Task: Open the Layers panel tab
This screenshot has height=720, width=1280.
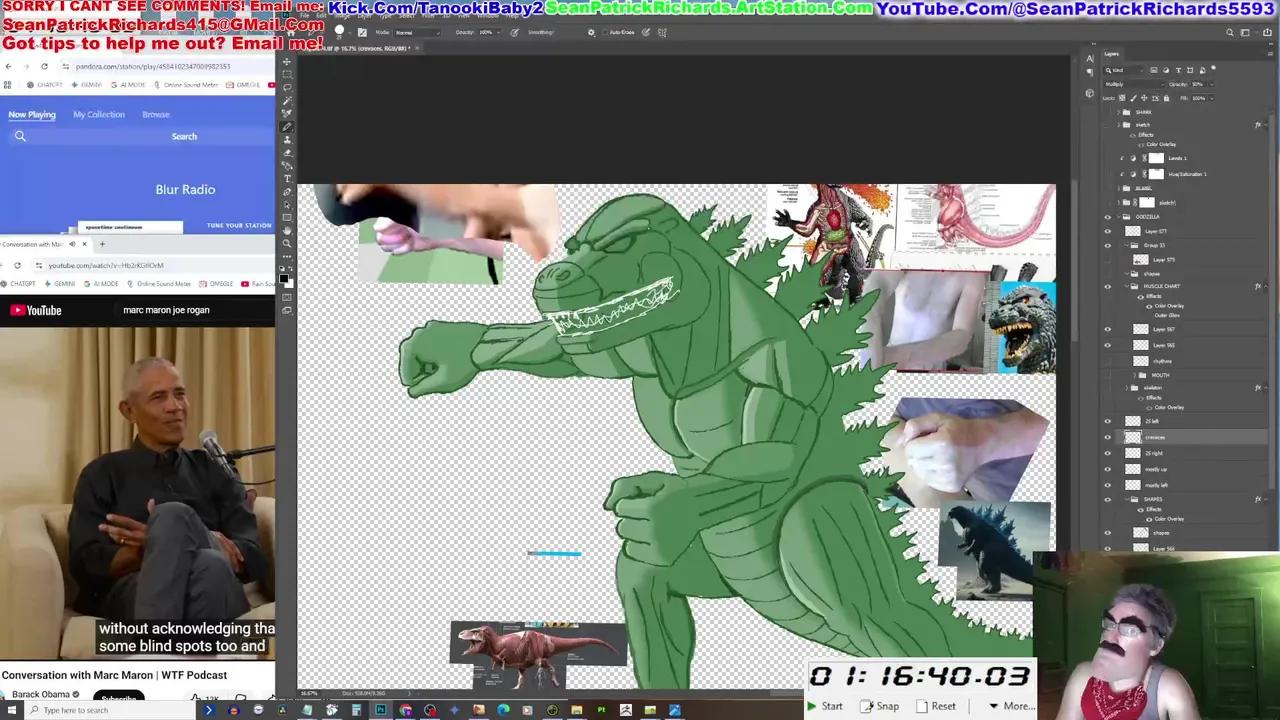Action: (x=1111, y=54)
